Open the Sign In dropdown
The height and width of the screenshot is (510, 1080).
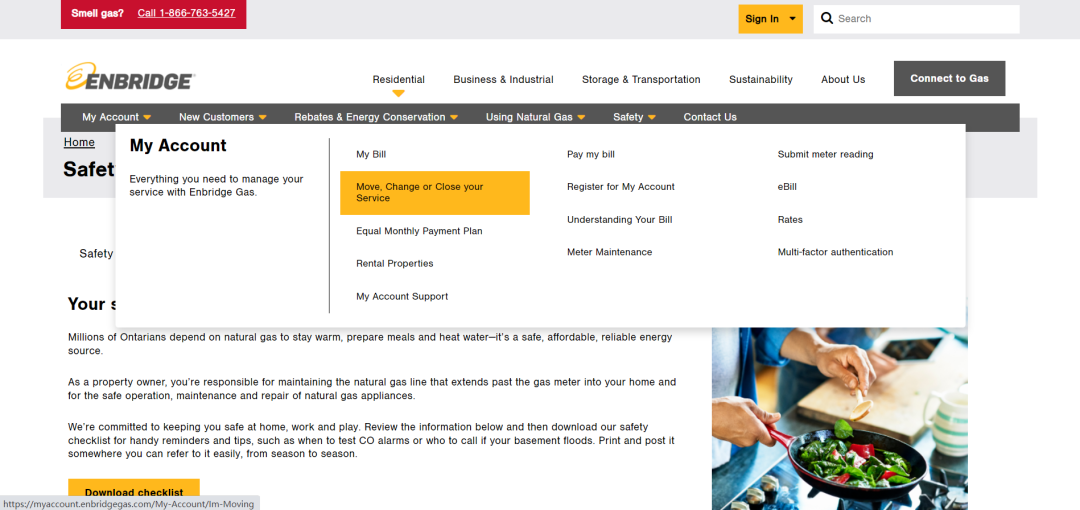click(770, 19)
